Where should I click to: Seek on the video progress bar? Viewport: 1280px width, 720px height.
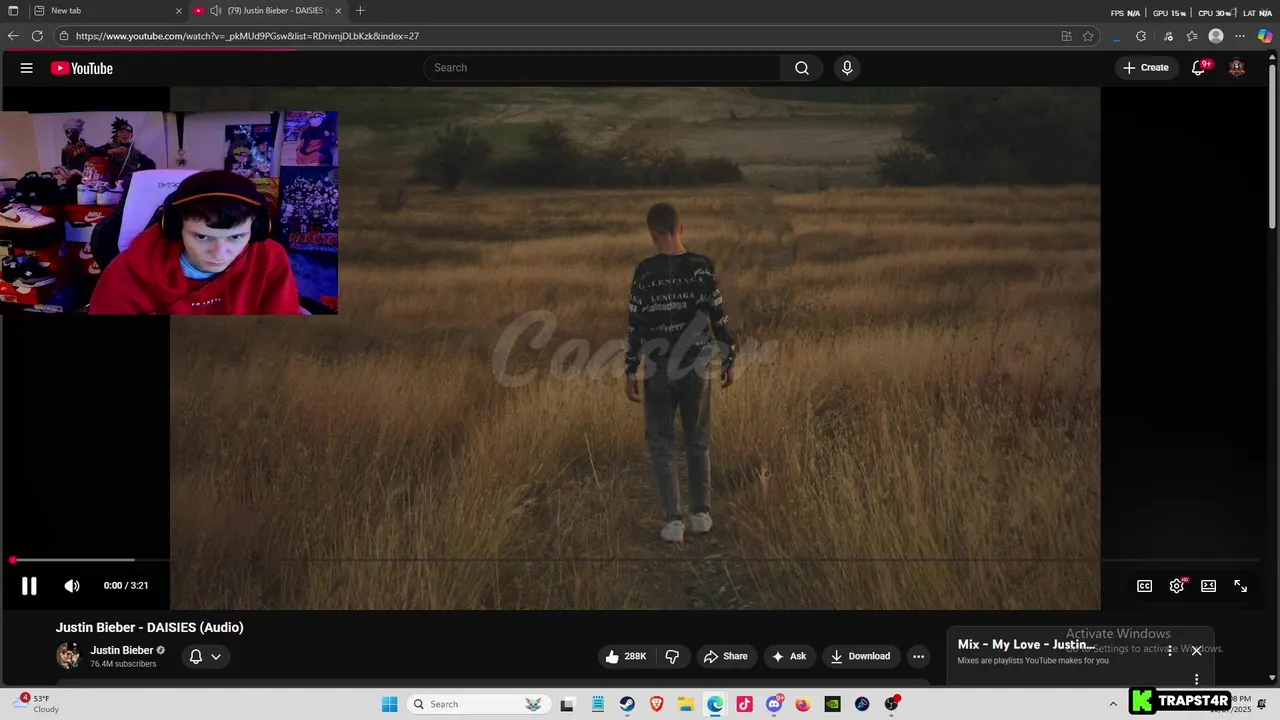(x=635, y=560)
